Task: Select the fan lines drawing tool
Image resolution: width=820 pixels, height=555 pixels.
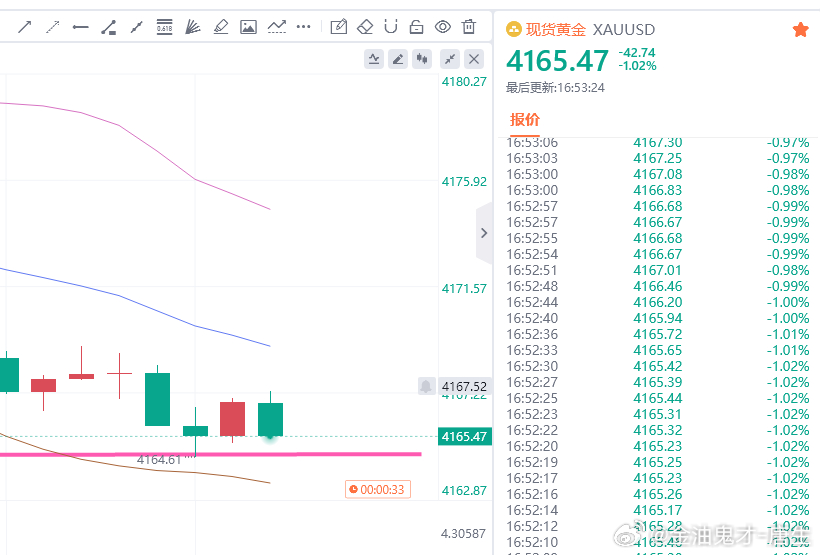Action: (x=192, y=27)
